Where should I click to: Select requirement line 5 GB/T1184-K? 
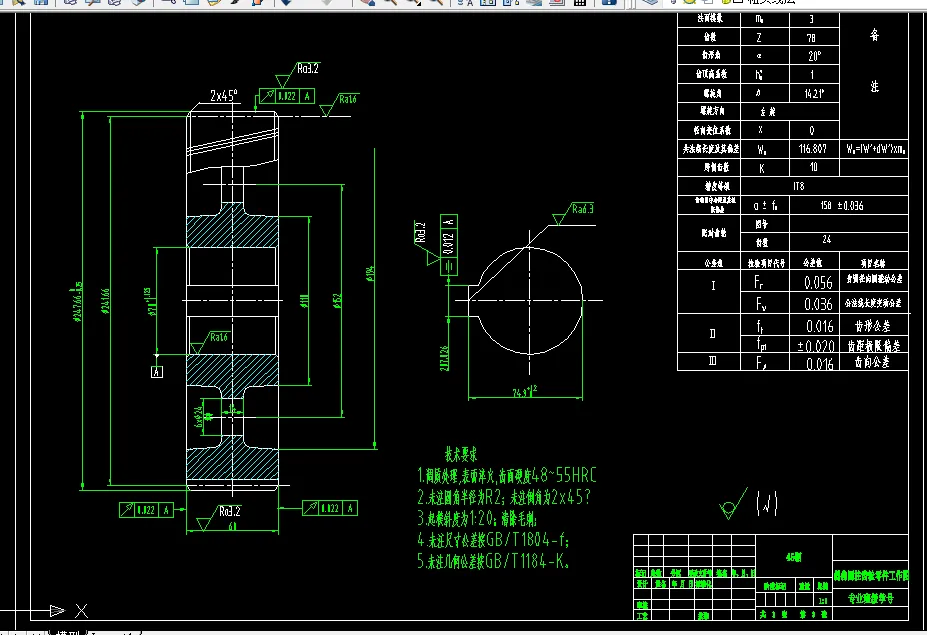[493, 561]
